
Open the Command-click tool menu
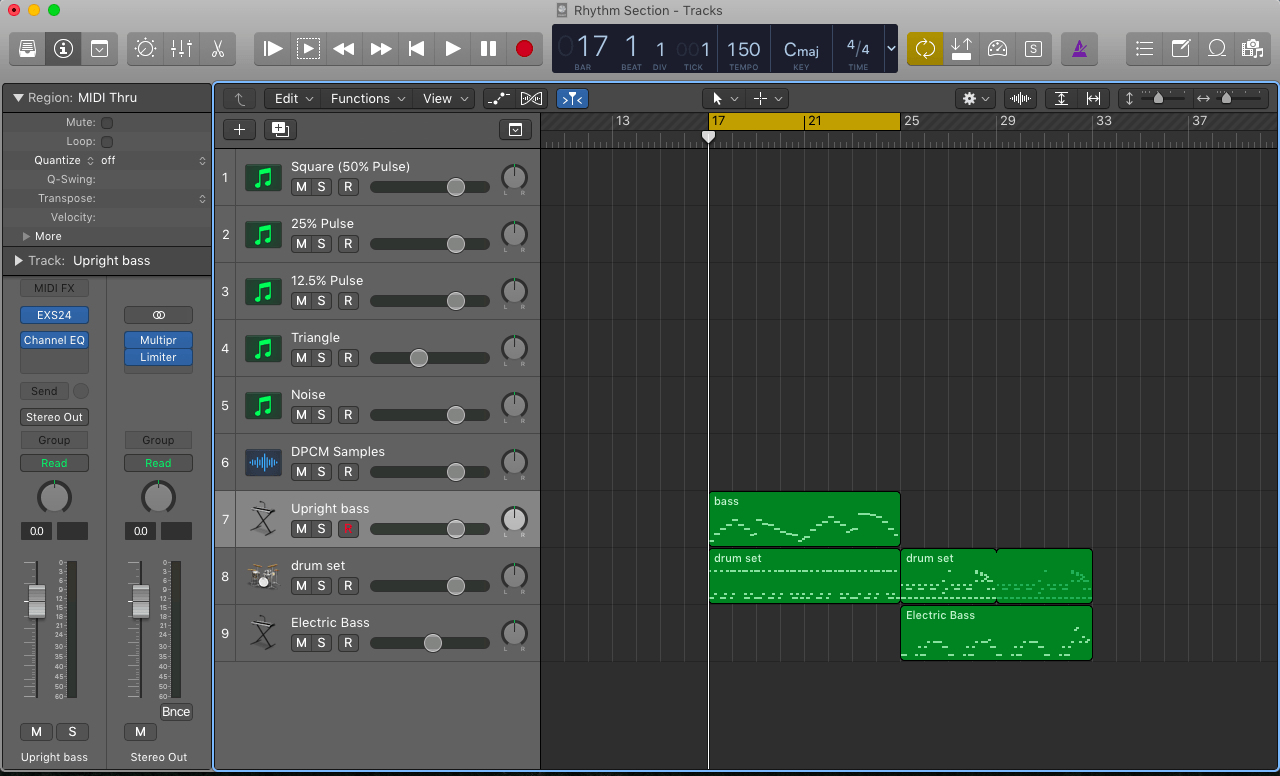pyautogui.click(x=767, y=98)
